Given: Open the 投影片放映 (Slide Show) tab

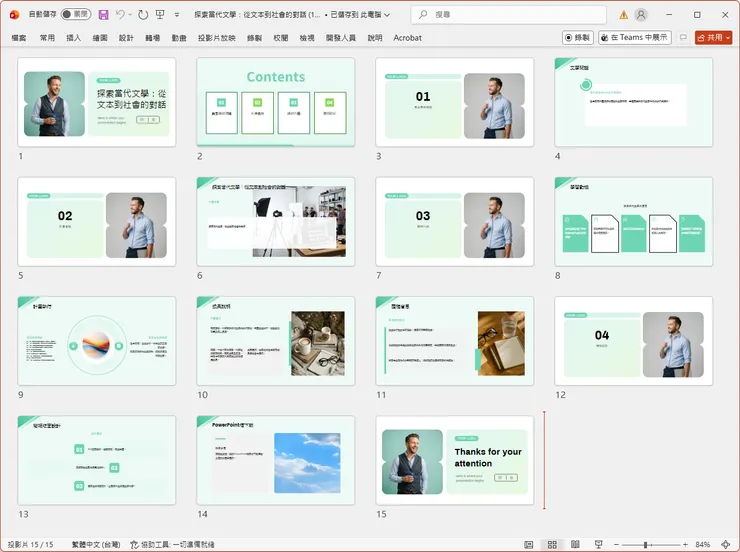Looking at the screenshot, I should coord(217,38).
